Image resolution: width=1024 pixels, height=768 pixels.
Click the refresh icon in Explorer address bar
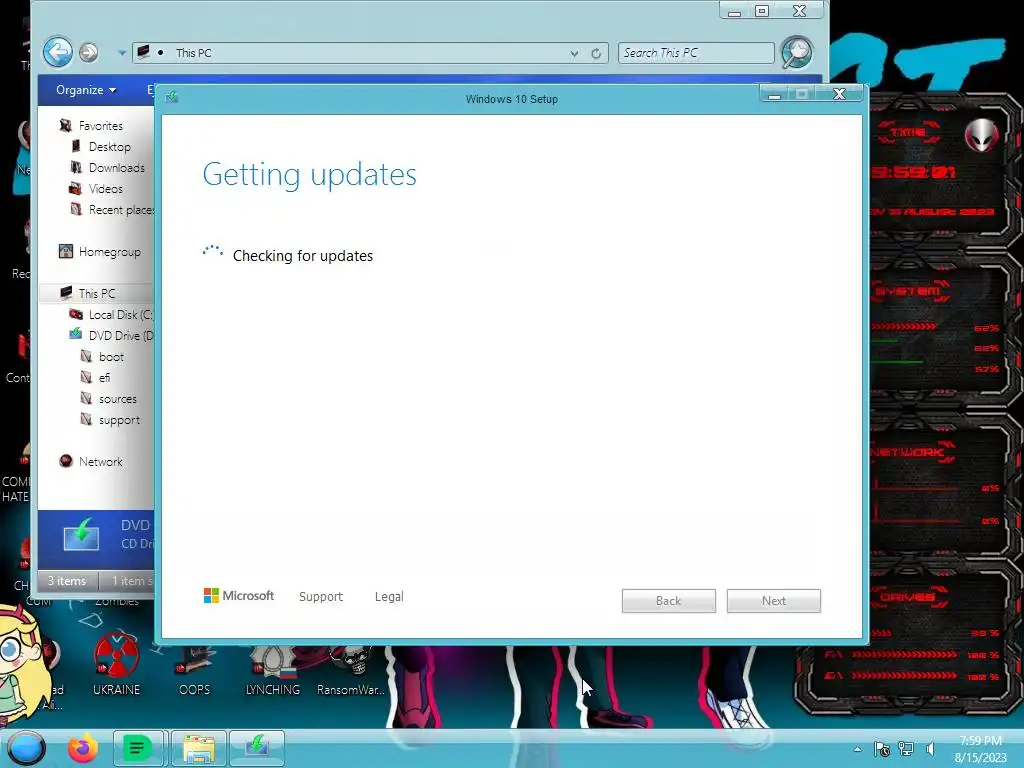[x=596, y=54]
